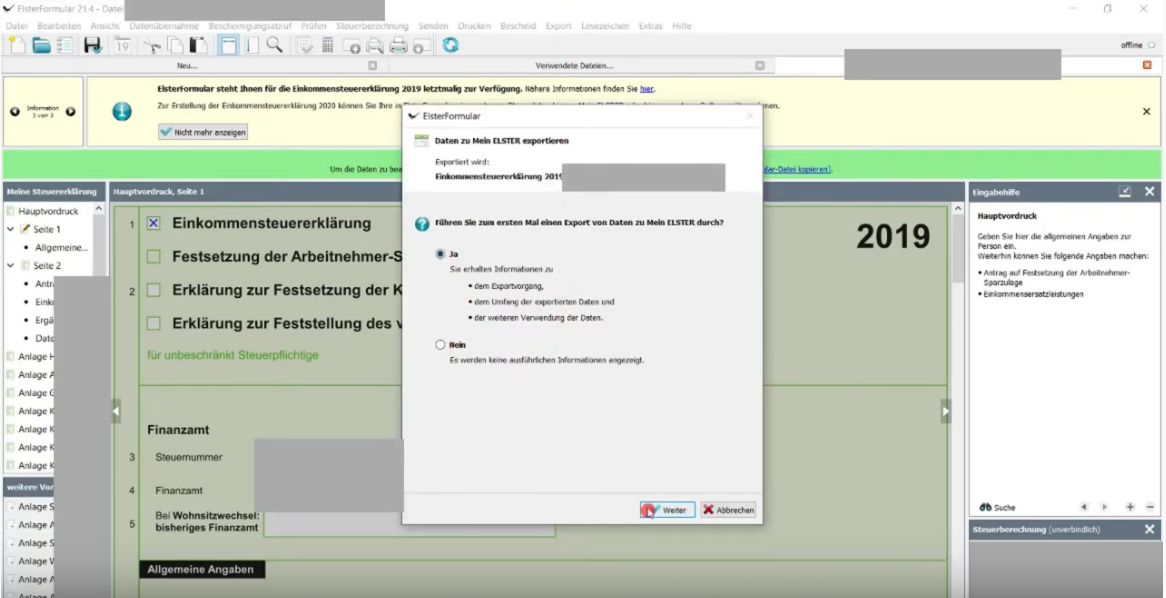Close the Verwendete Dateien tab
The image size is (1166, 598).
759,65
